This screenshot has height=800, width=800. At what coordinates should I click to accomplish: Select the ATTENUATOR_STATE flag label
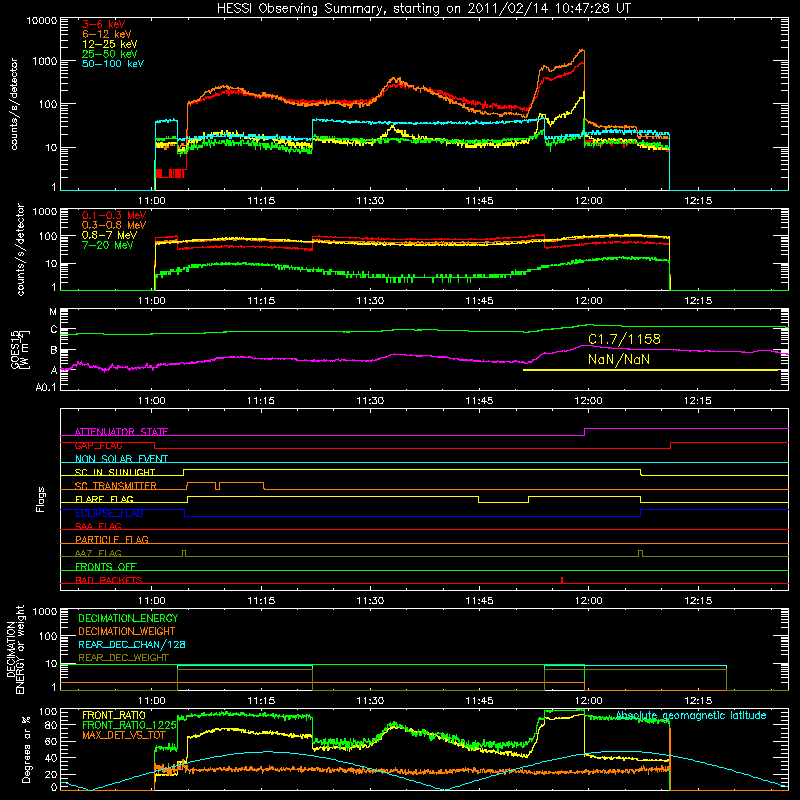click(121, 432)
